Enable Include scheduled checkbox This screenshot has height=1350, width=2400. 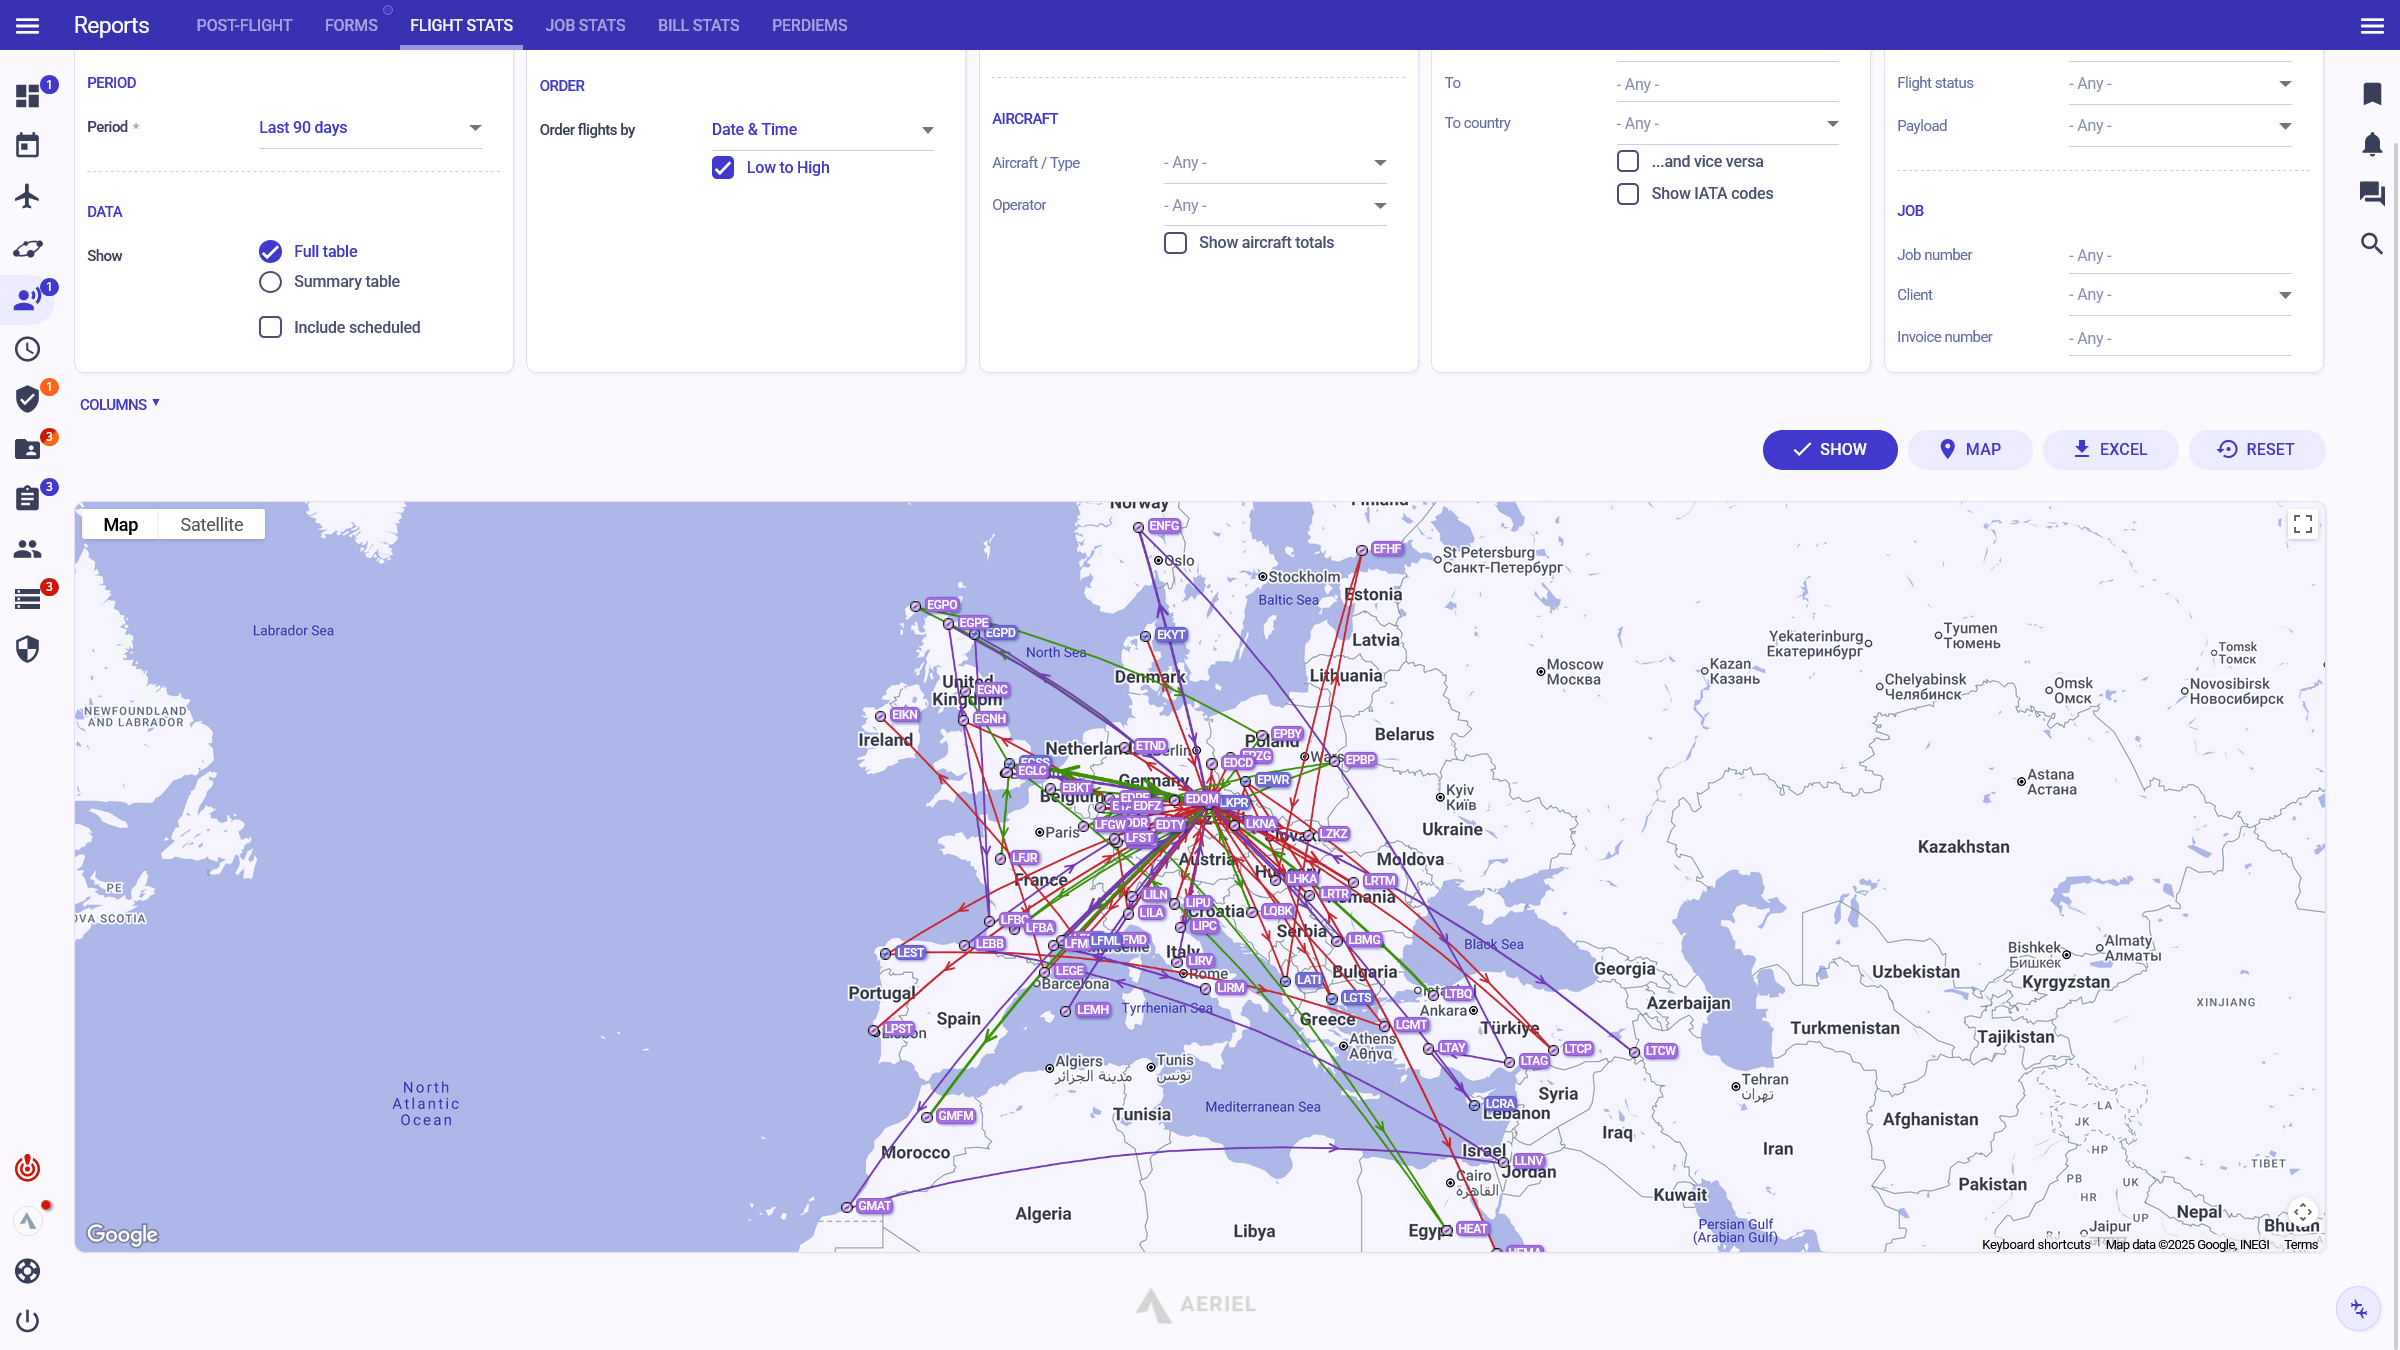pos(270,327)
